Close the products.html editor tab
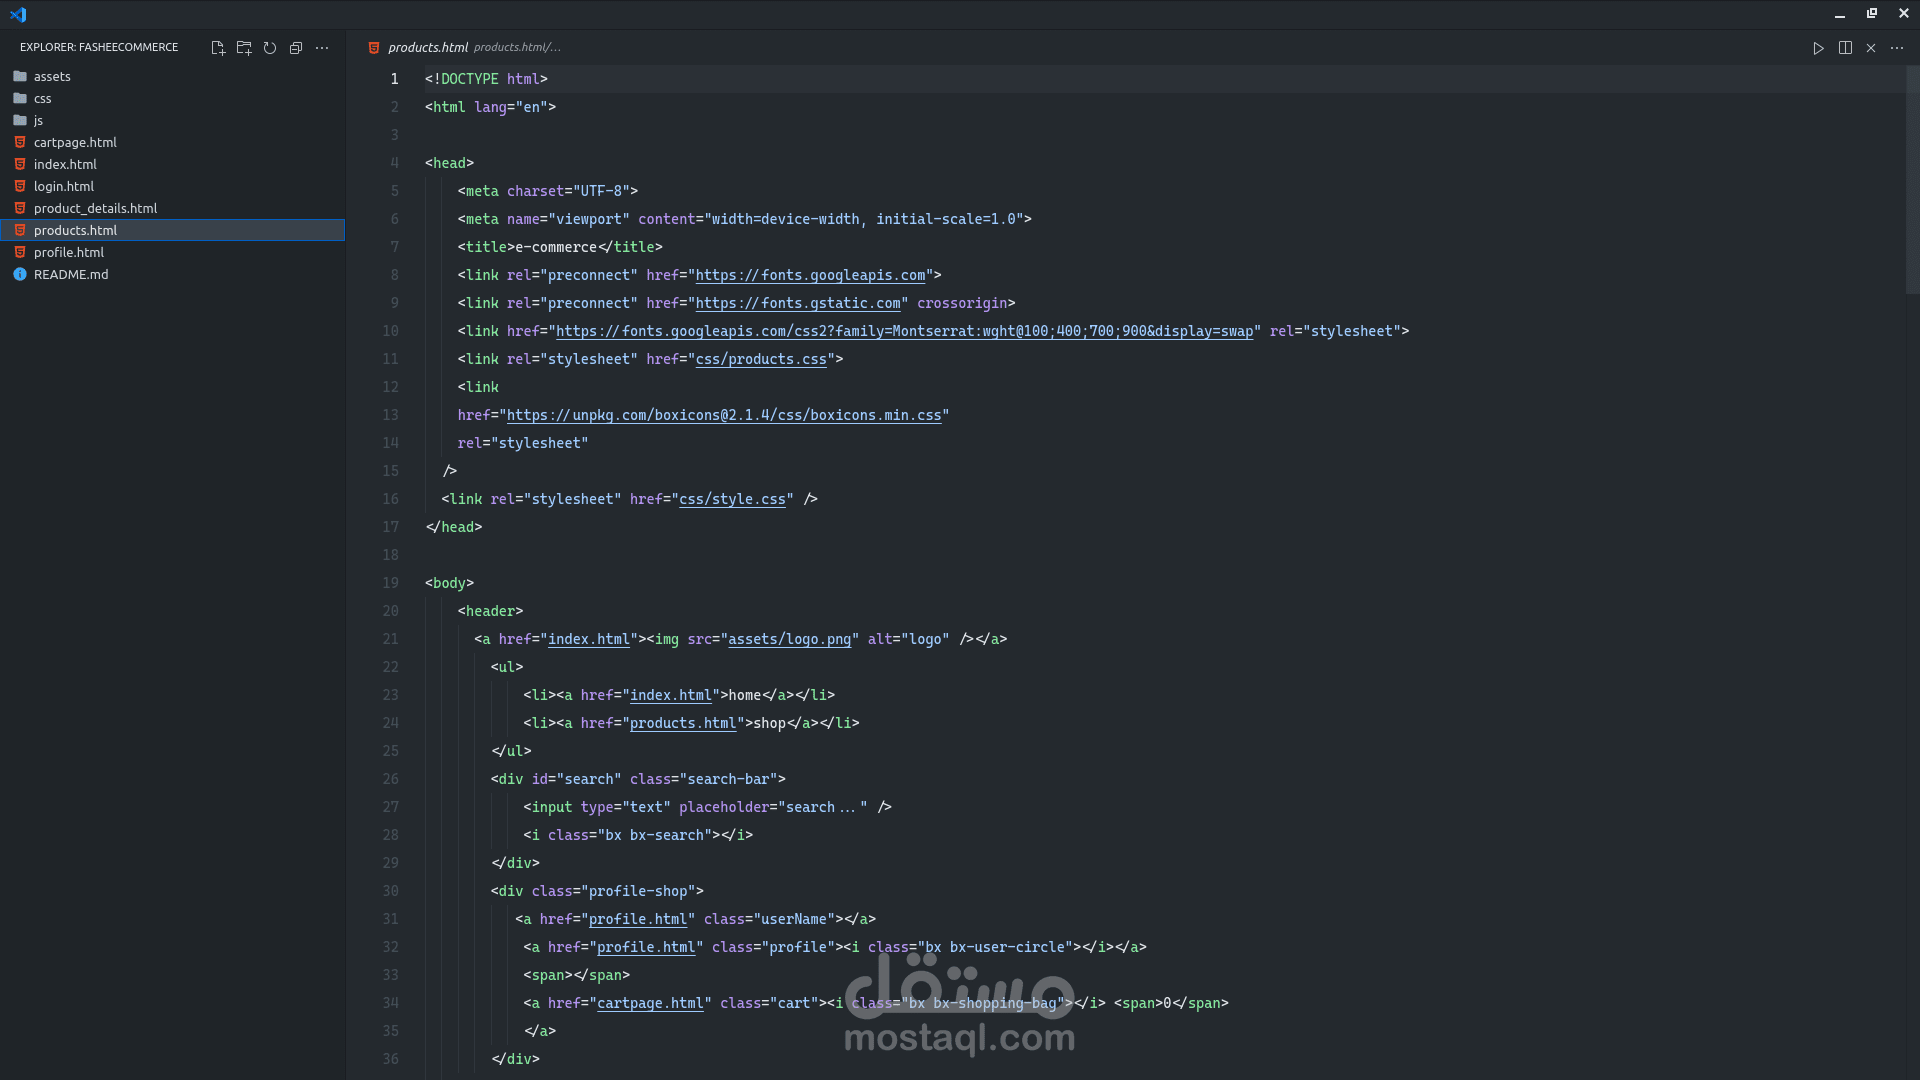 (1871, 48)
